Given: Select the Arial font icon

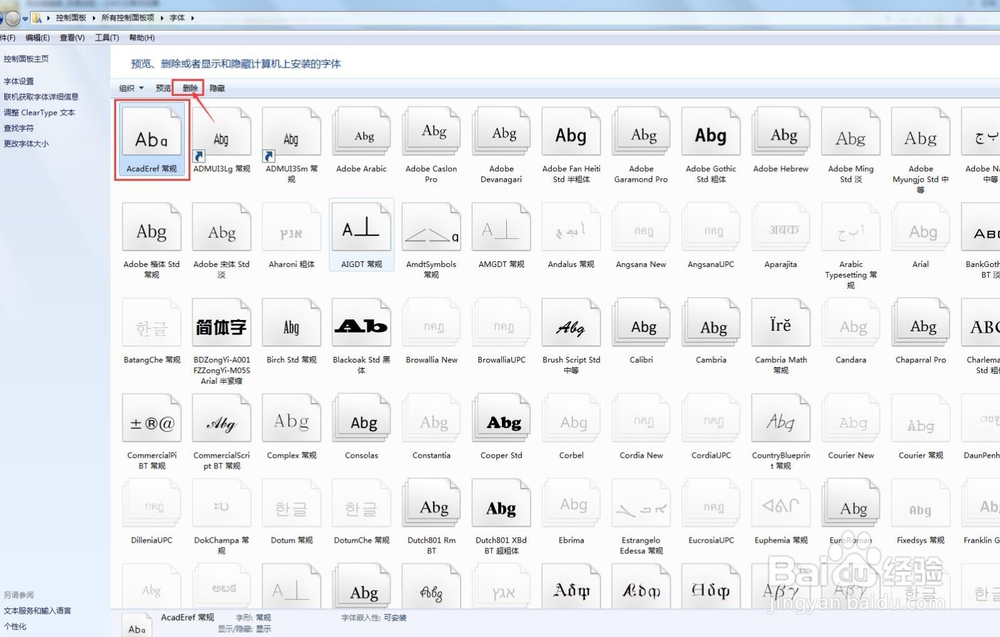Looking at the screenshot, I should [920, 227].
